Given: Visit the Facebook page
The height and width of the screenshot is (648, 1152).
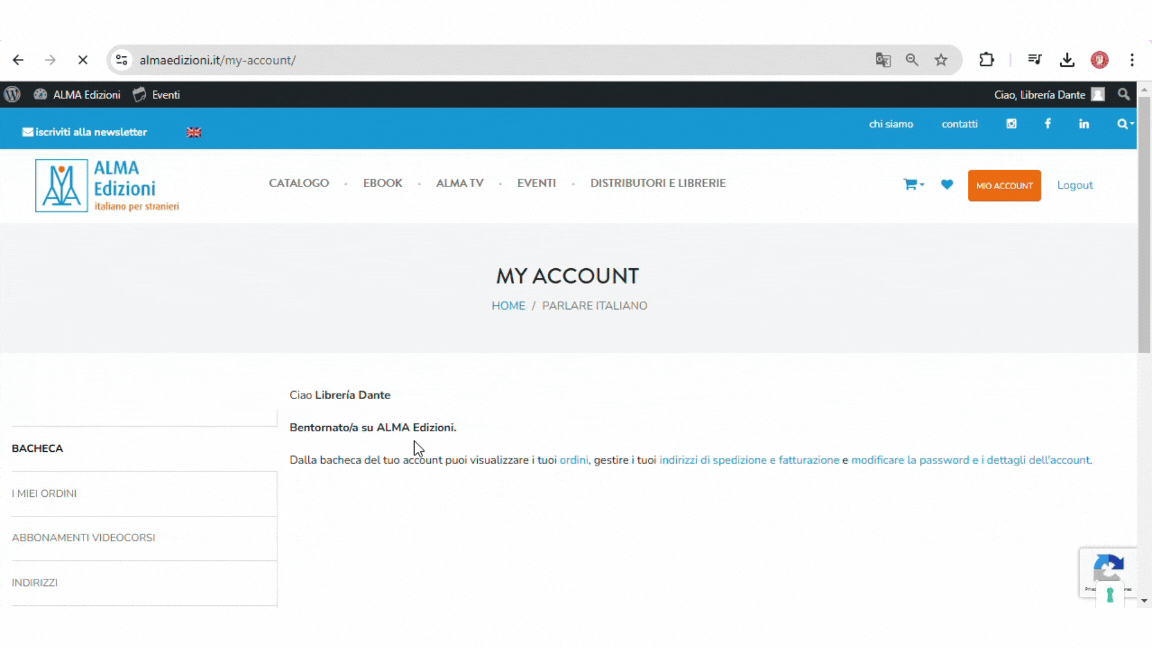Looking at the screenshot, I should pyautogui.click(x=1048, y=124).
